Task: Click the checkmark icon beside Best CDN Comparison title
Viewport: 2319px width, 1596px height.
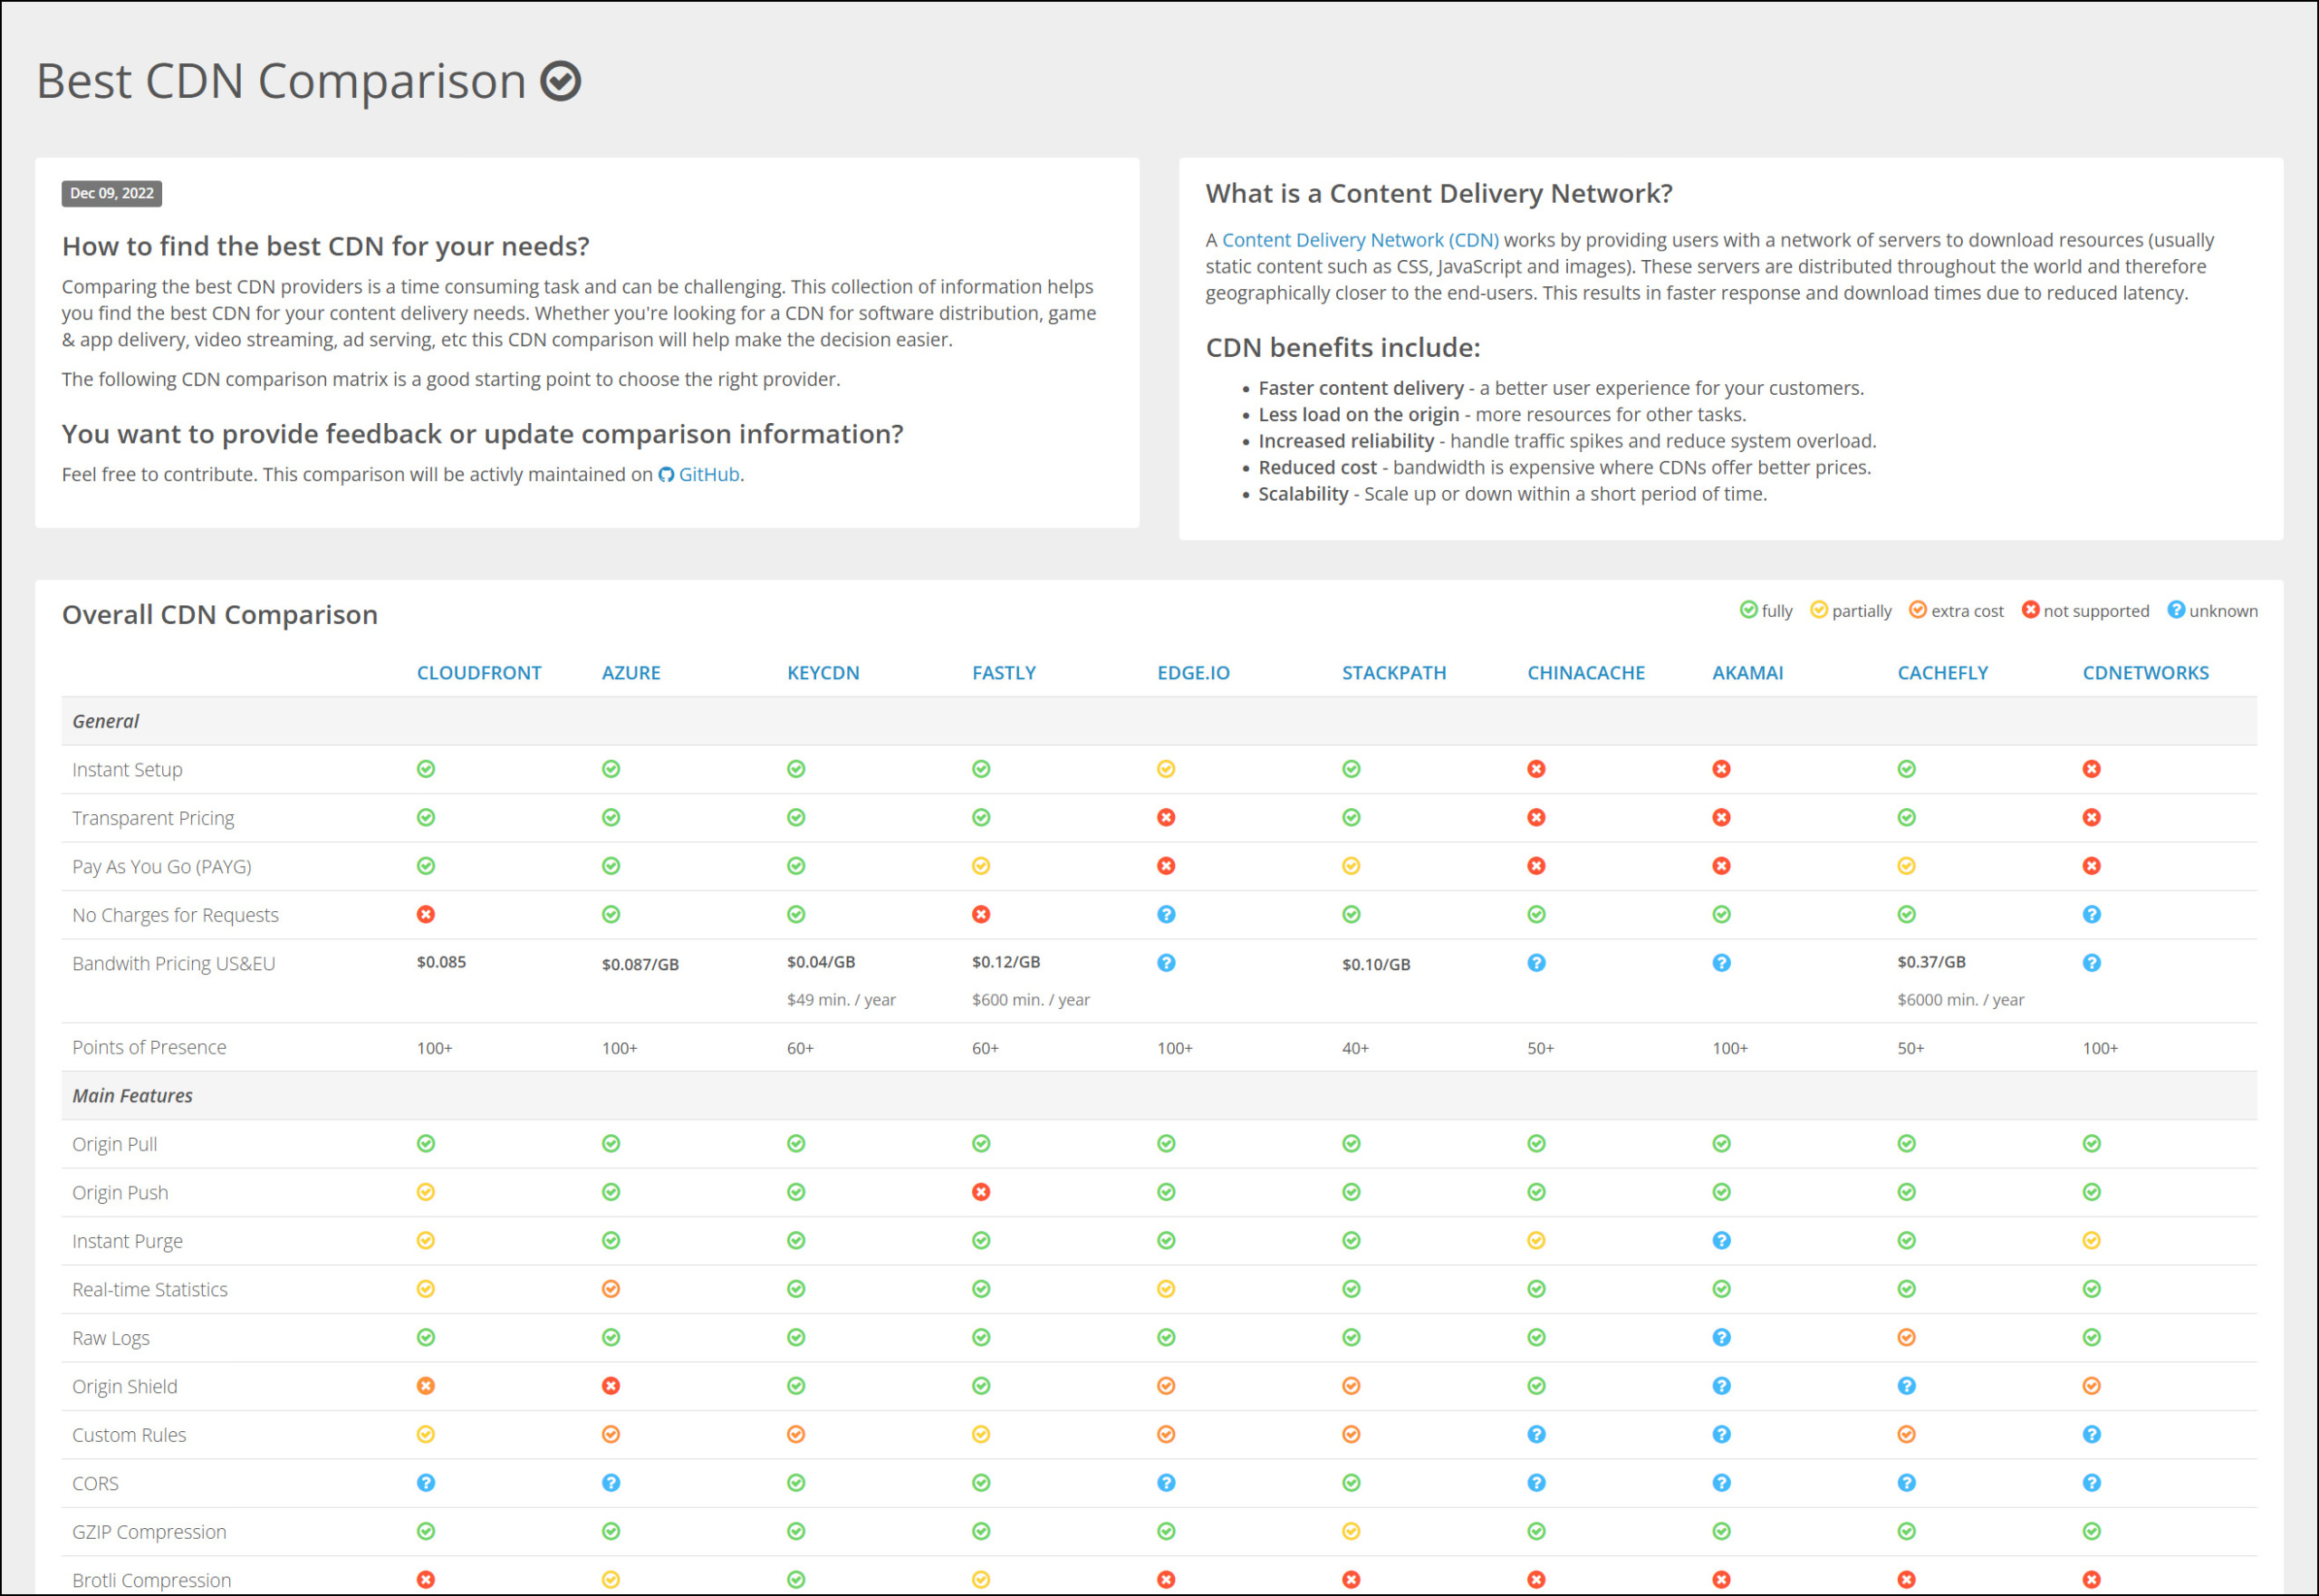Action: coord(561,81)
